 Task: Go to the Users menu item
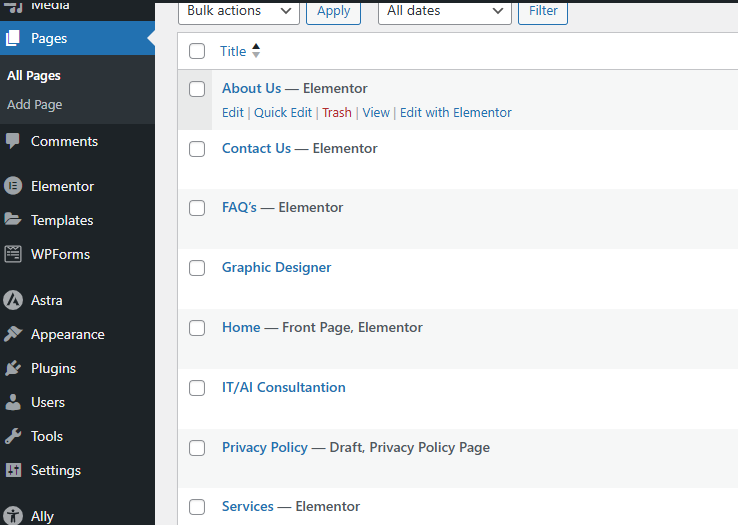[x=47, y=402]
